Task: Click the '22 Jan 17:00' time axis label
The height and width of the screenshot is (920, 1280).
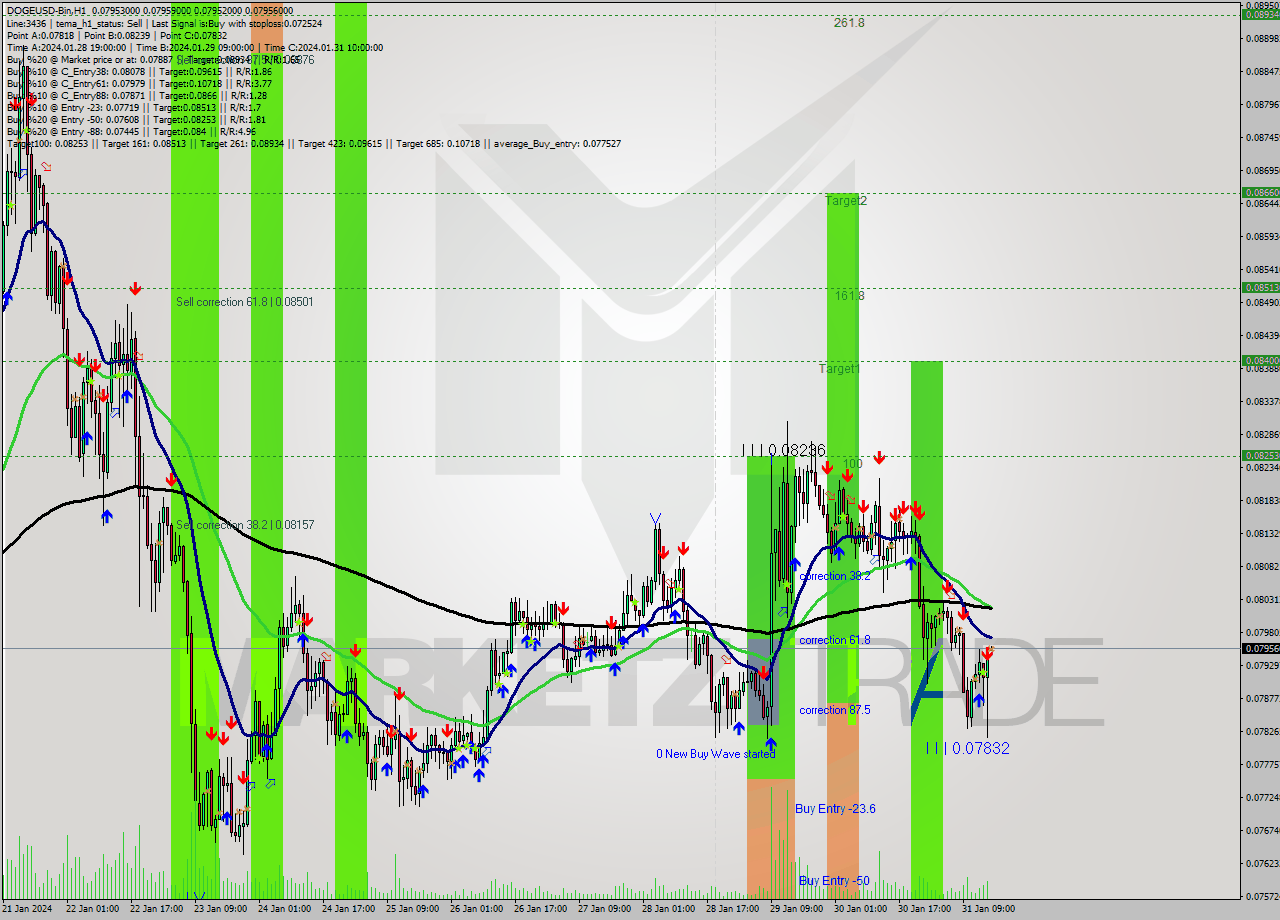Action: point(155,909)
